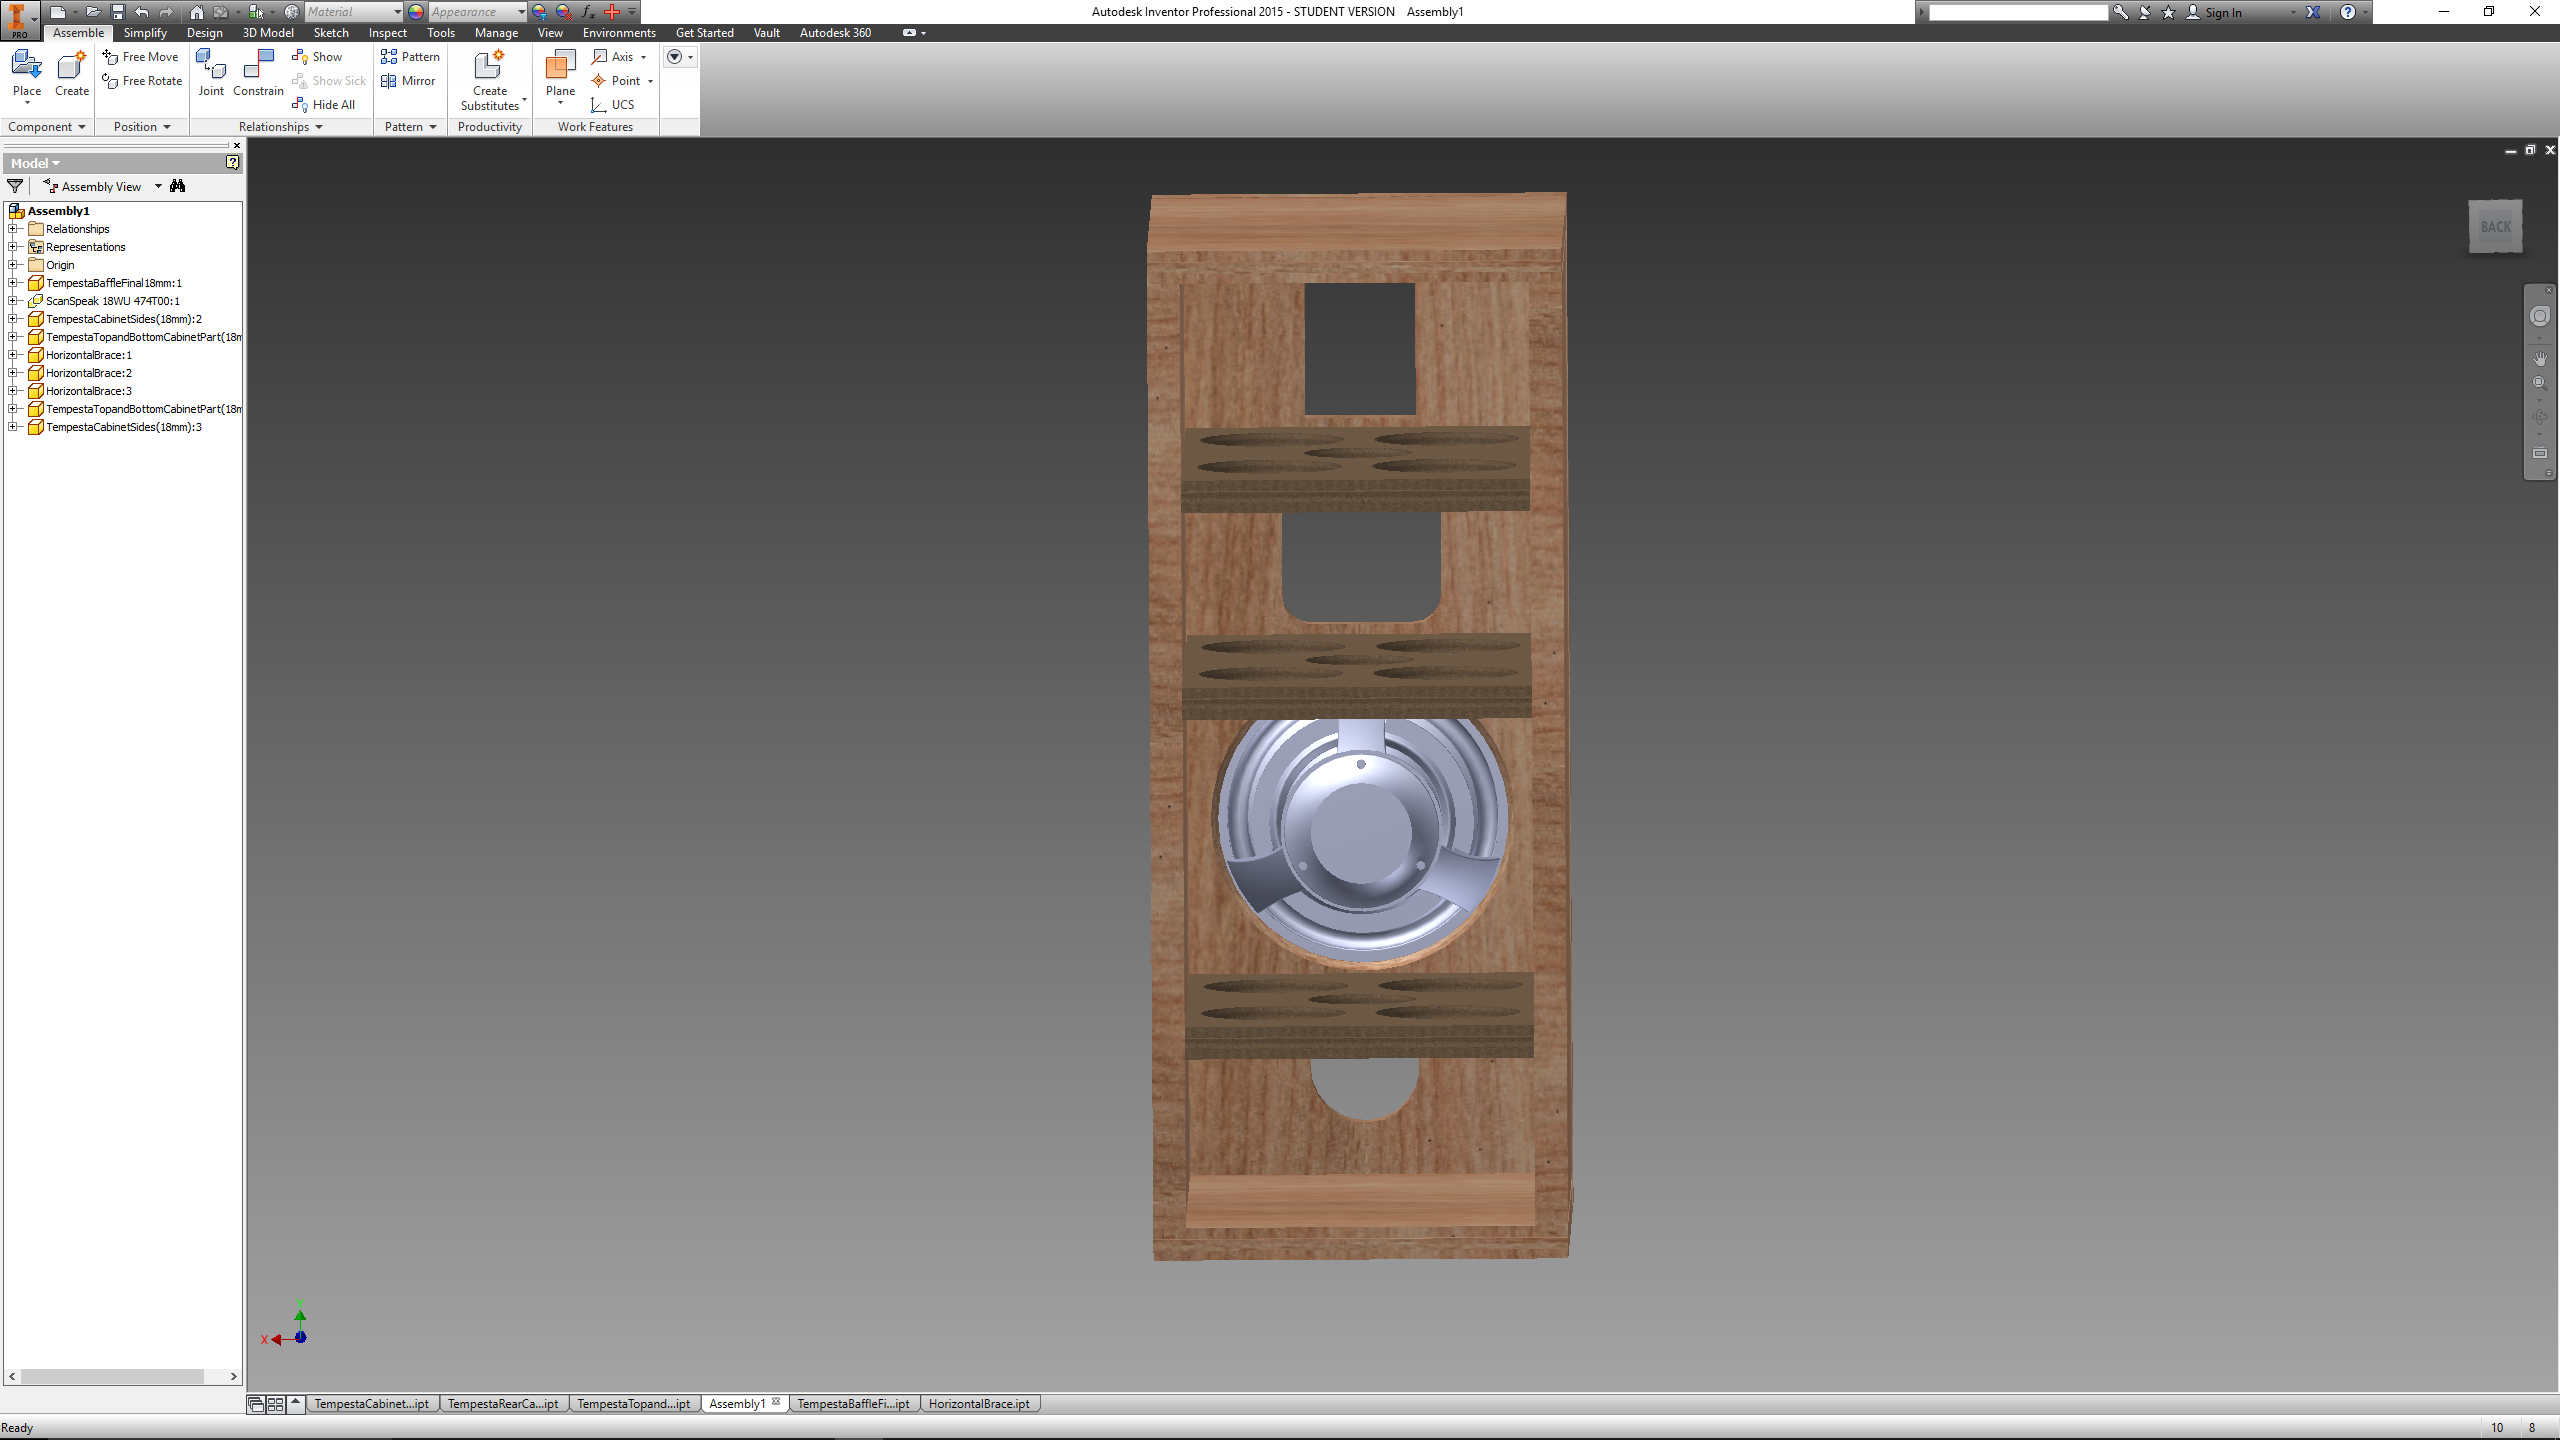Open the Simplify ribbon tab
The image size is (2560, 1440).
point(145,33)
